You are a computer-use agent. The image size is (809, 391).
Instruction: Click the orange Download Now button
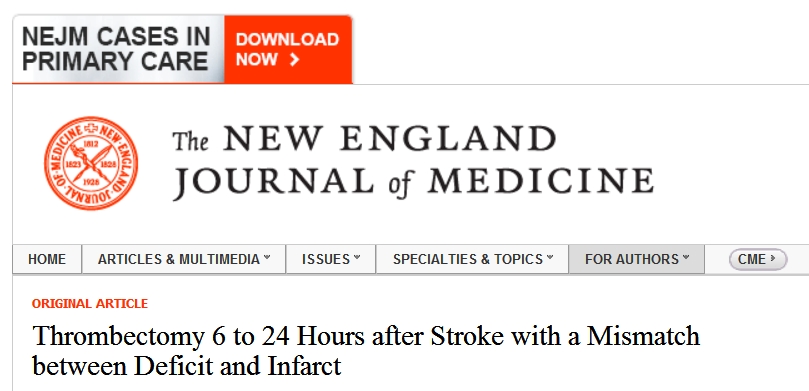click(x=288, y=50)
